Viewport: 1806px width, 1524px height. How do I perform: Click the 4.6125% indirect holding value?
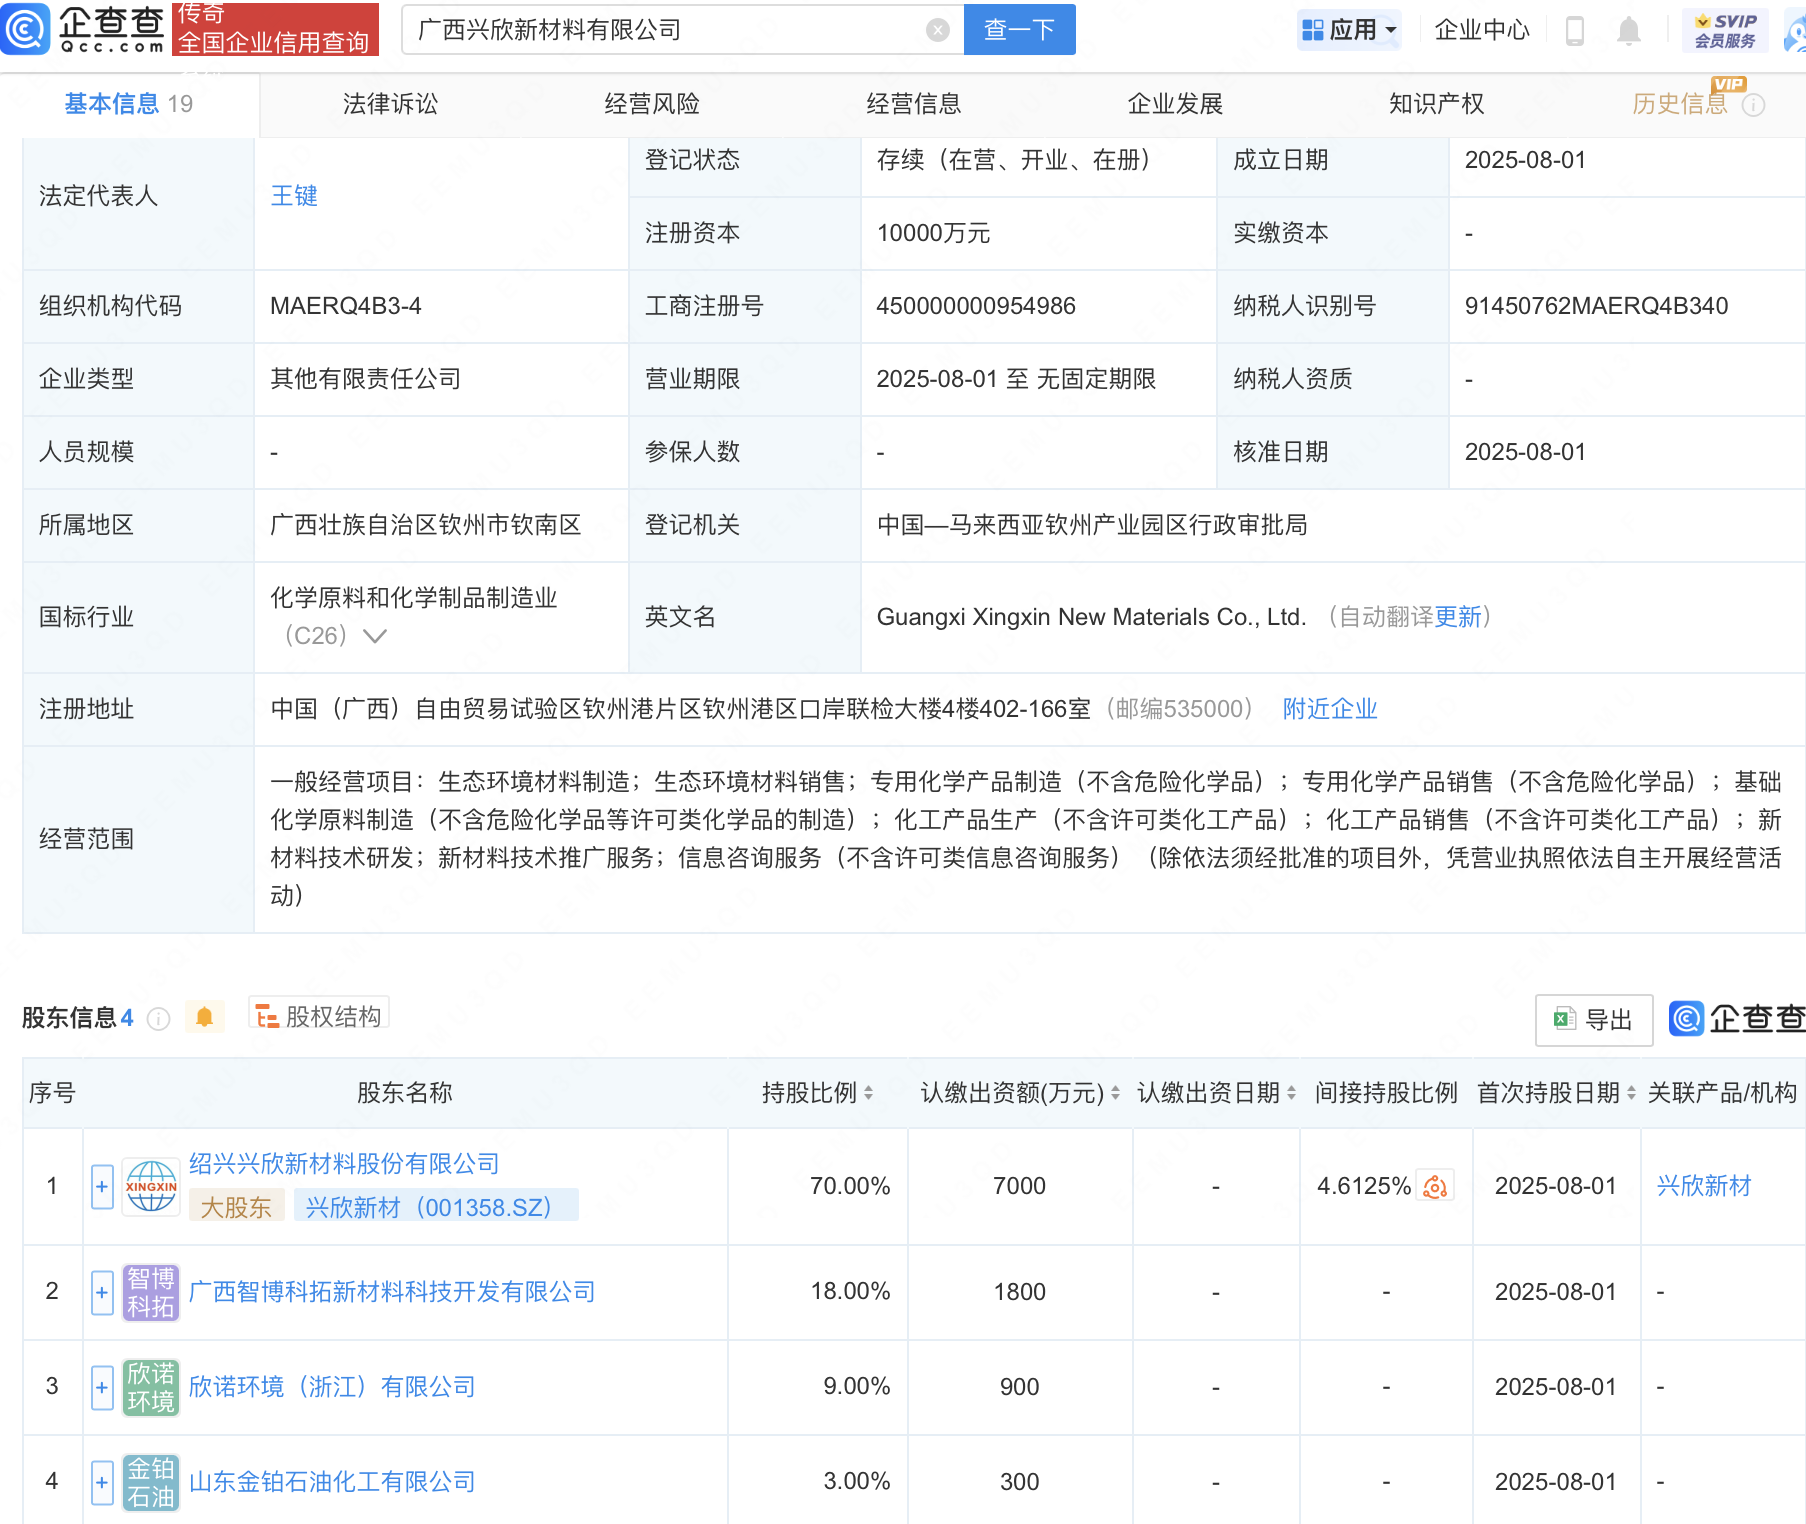(1363, 1186)
